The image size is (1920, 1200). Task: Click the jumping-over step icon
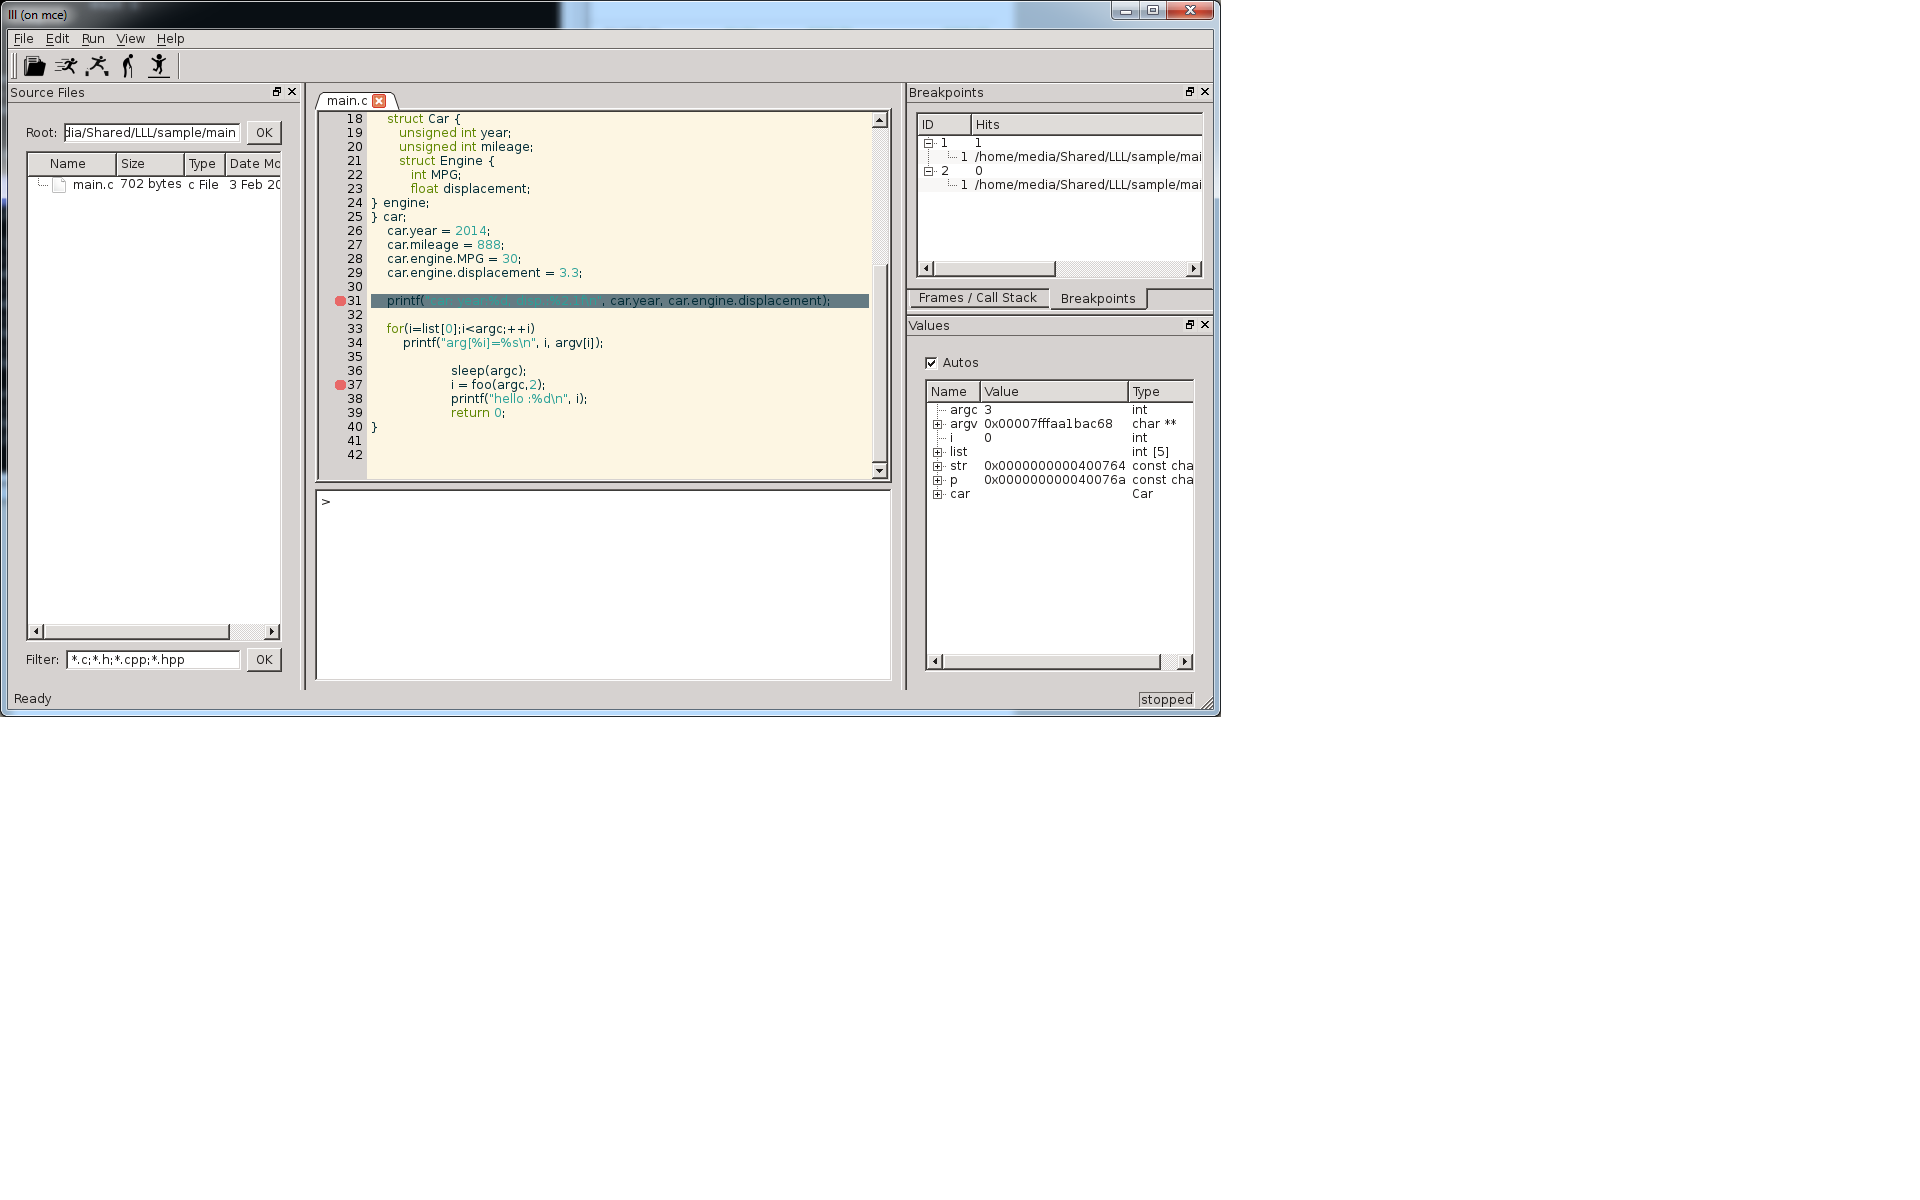(97, 66)
